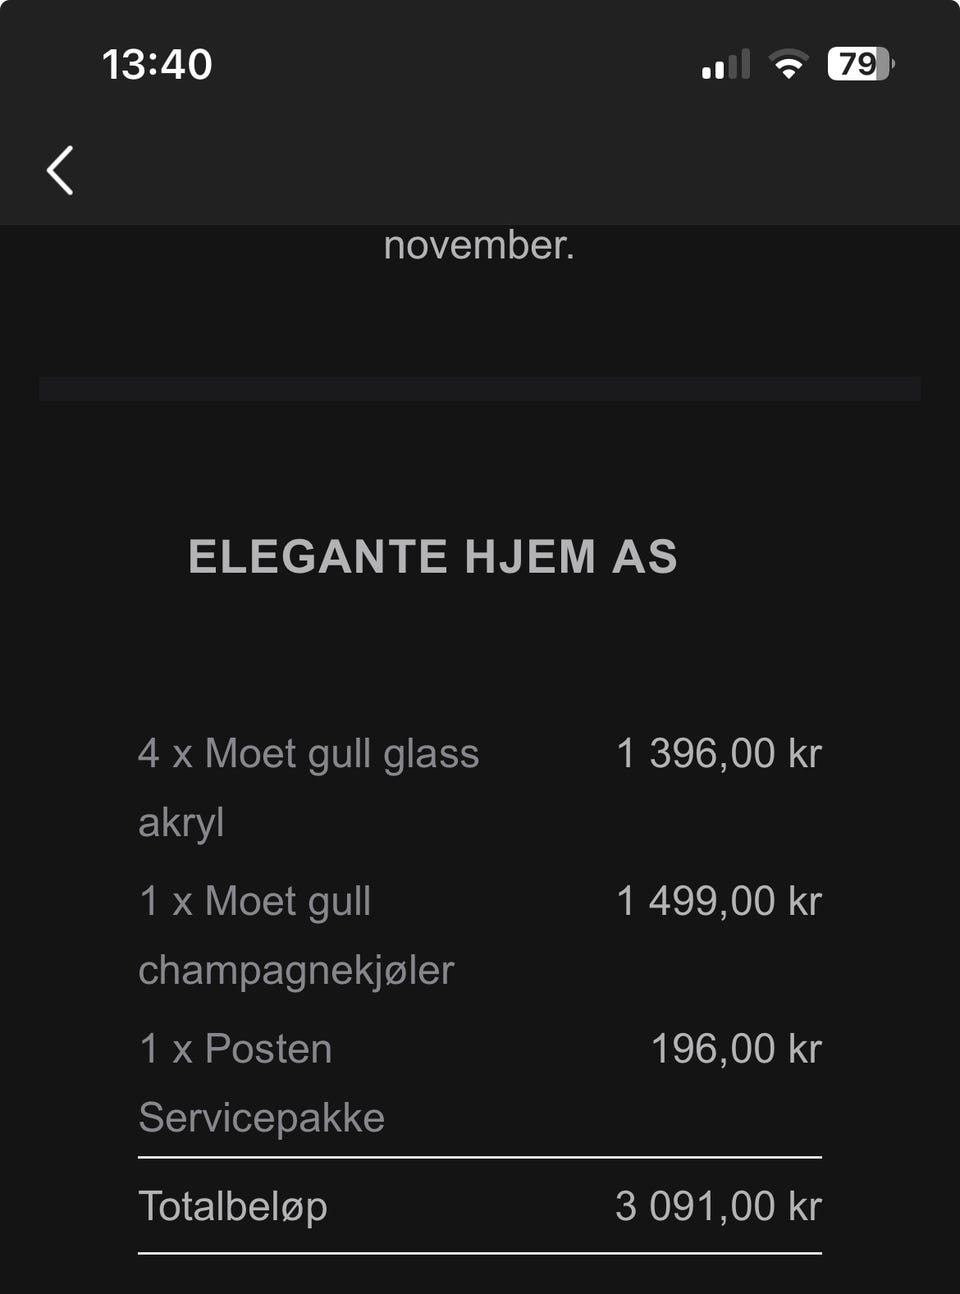Tap the ELEGANTE HJEM AS merchant heading

click(x=433, y=557)
